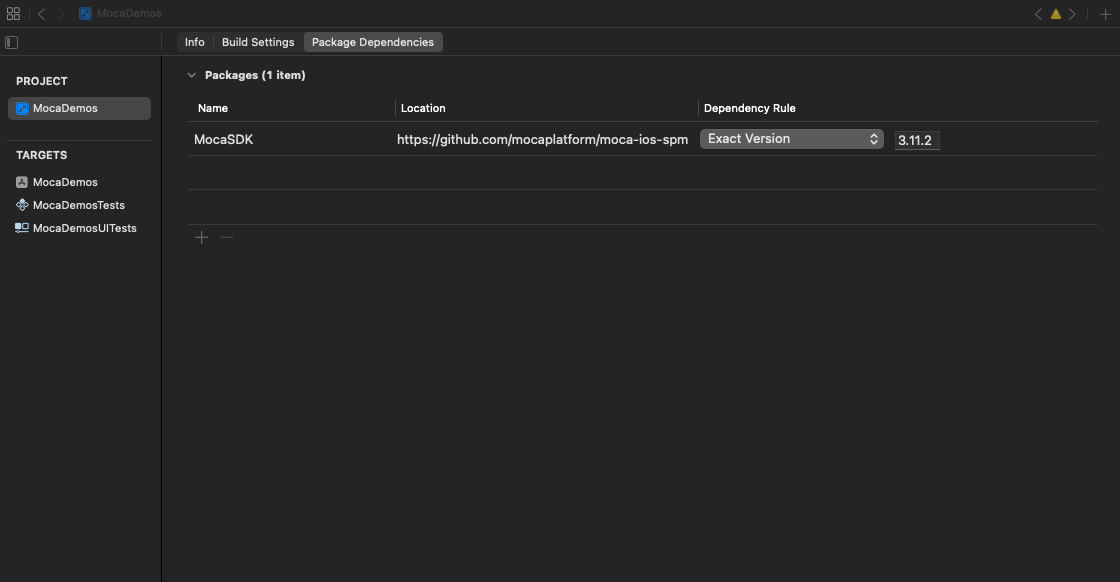
Task: Click the 3.11.2 version field
Action: [917, 140]
